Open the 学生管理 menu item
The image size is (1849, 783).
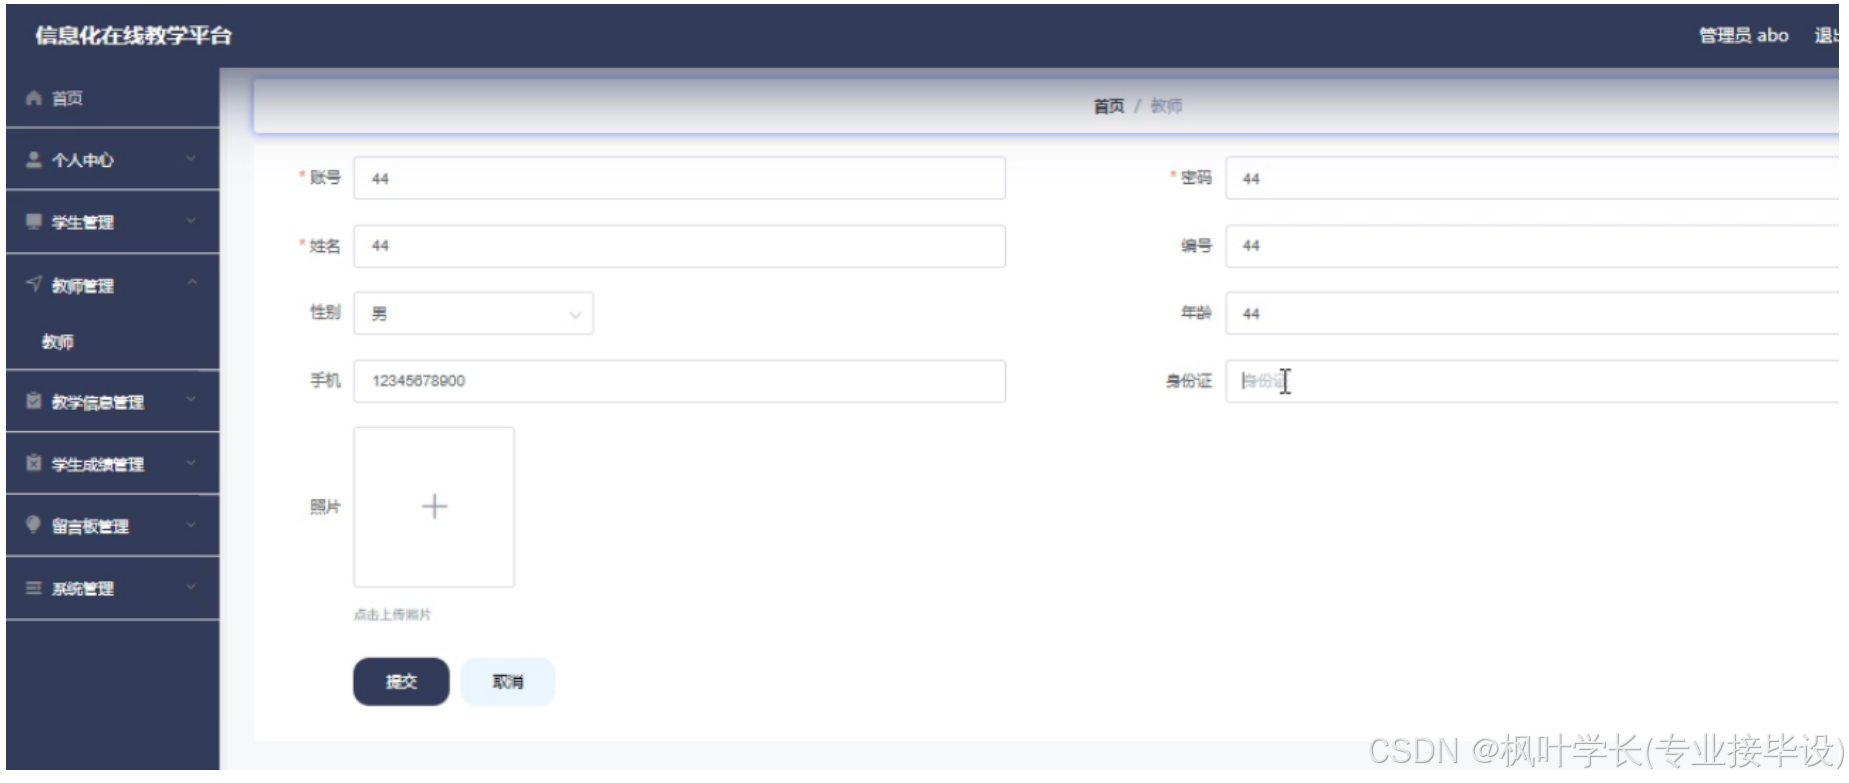click(113, 222)
